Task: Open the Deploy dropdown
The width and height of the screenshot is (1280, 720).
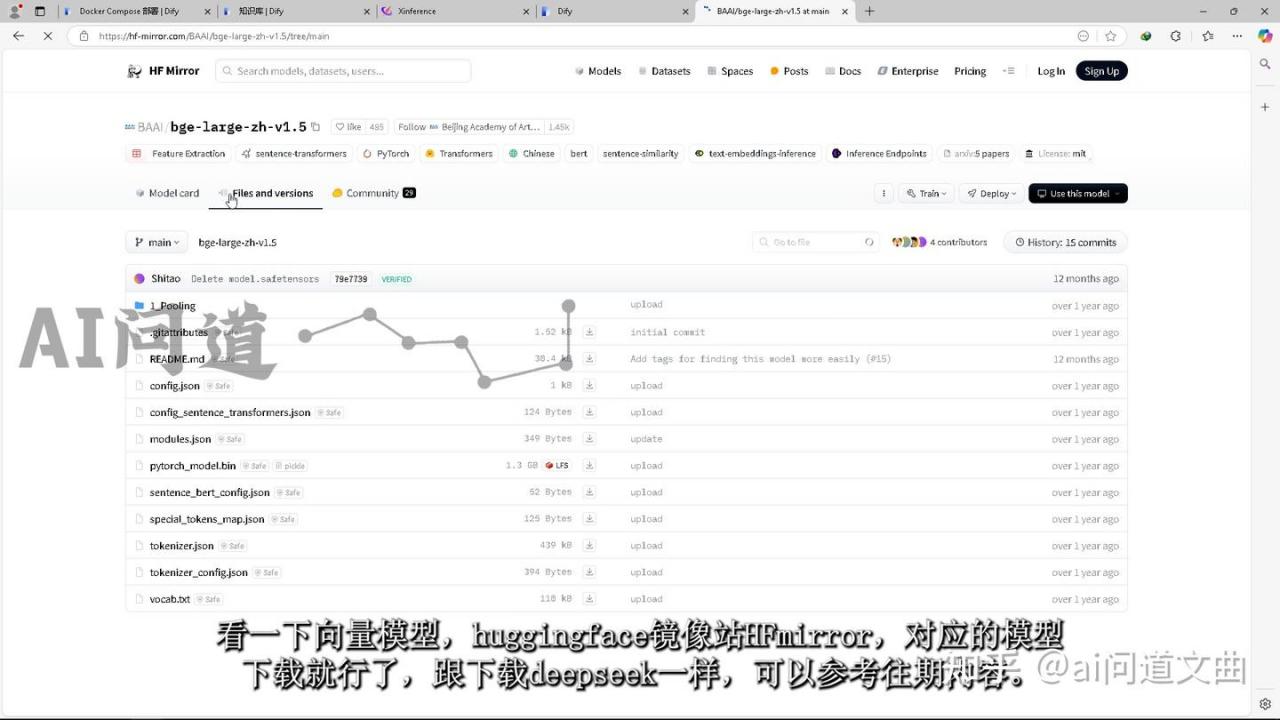Action: [990, 193]
